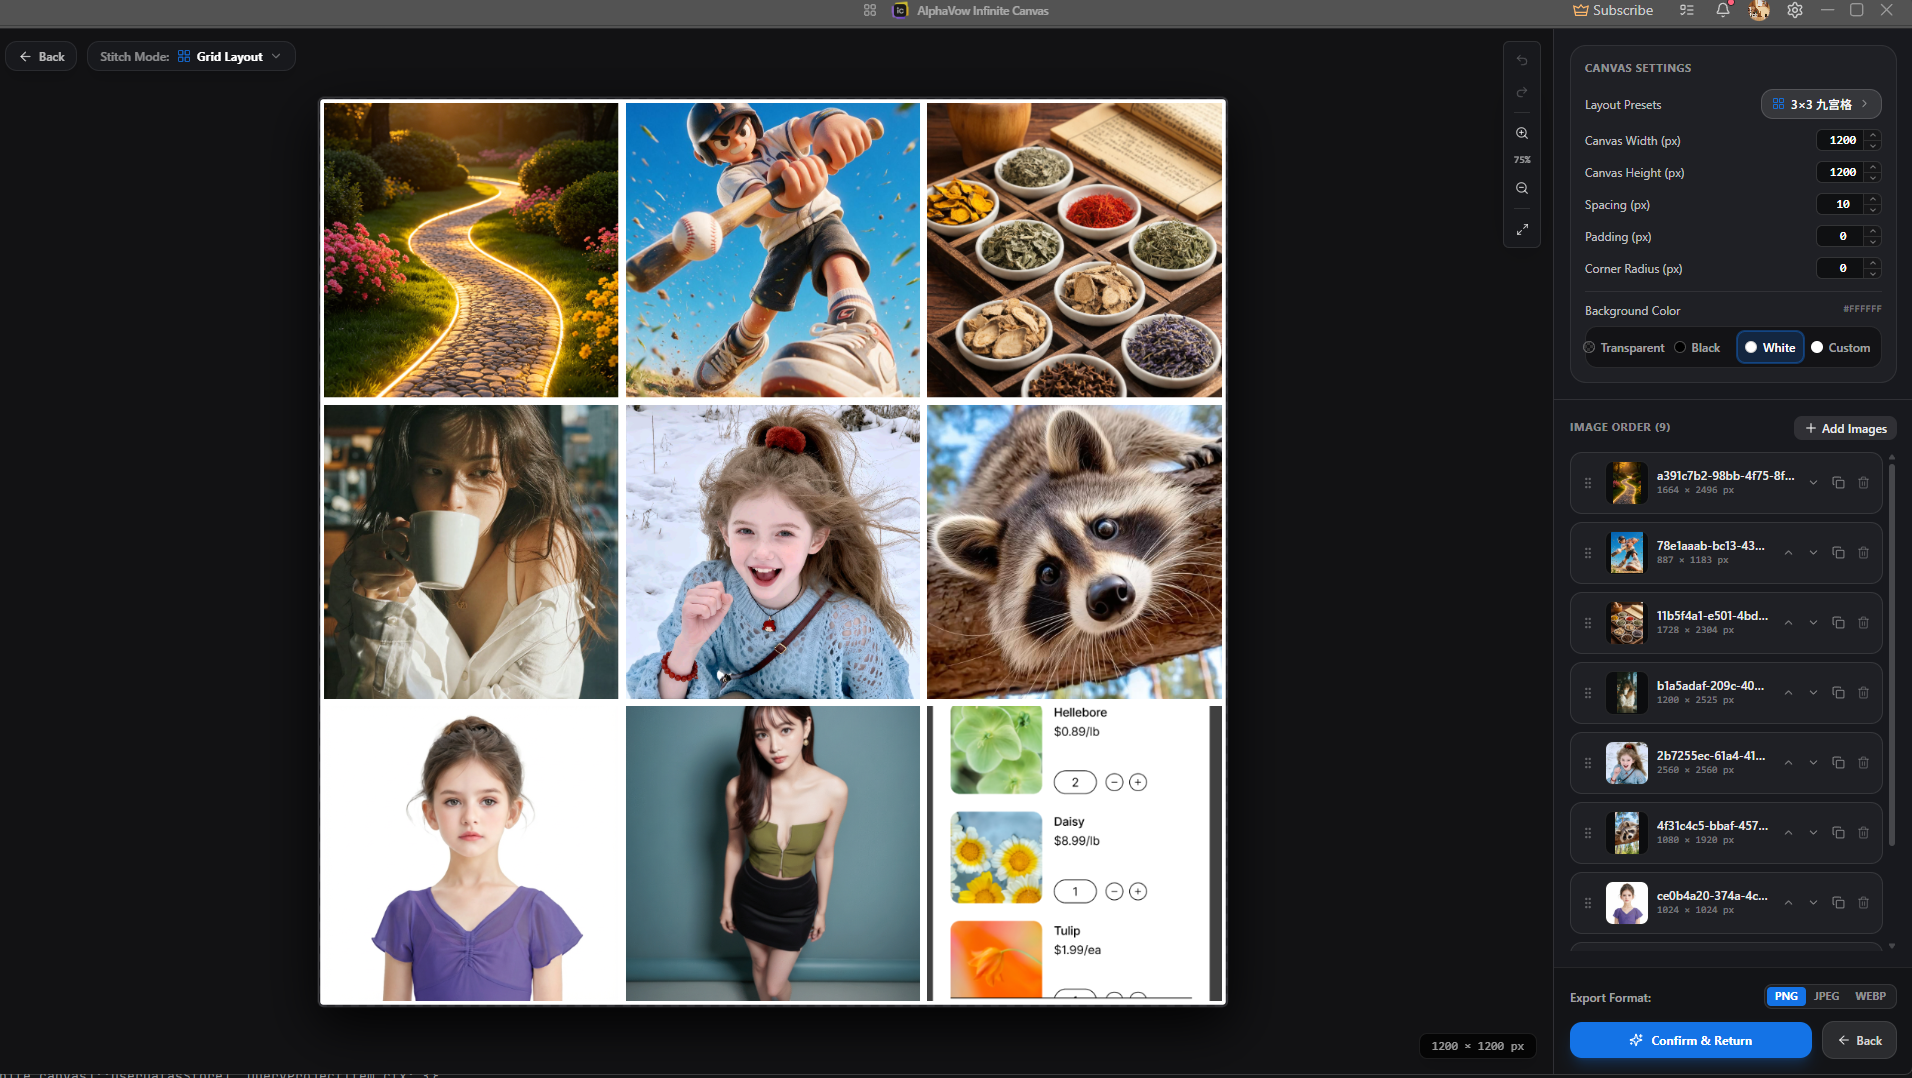
Task: Select Black background option
Action: [1697, 348]
